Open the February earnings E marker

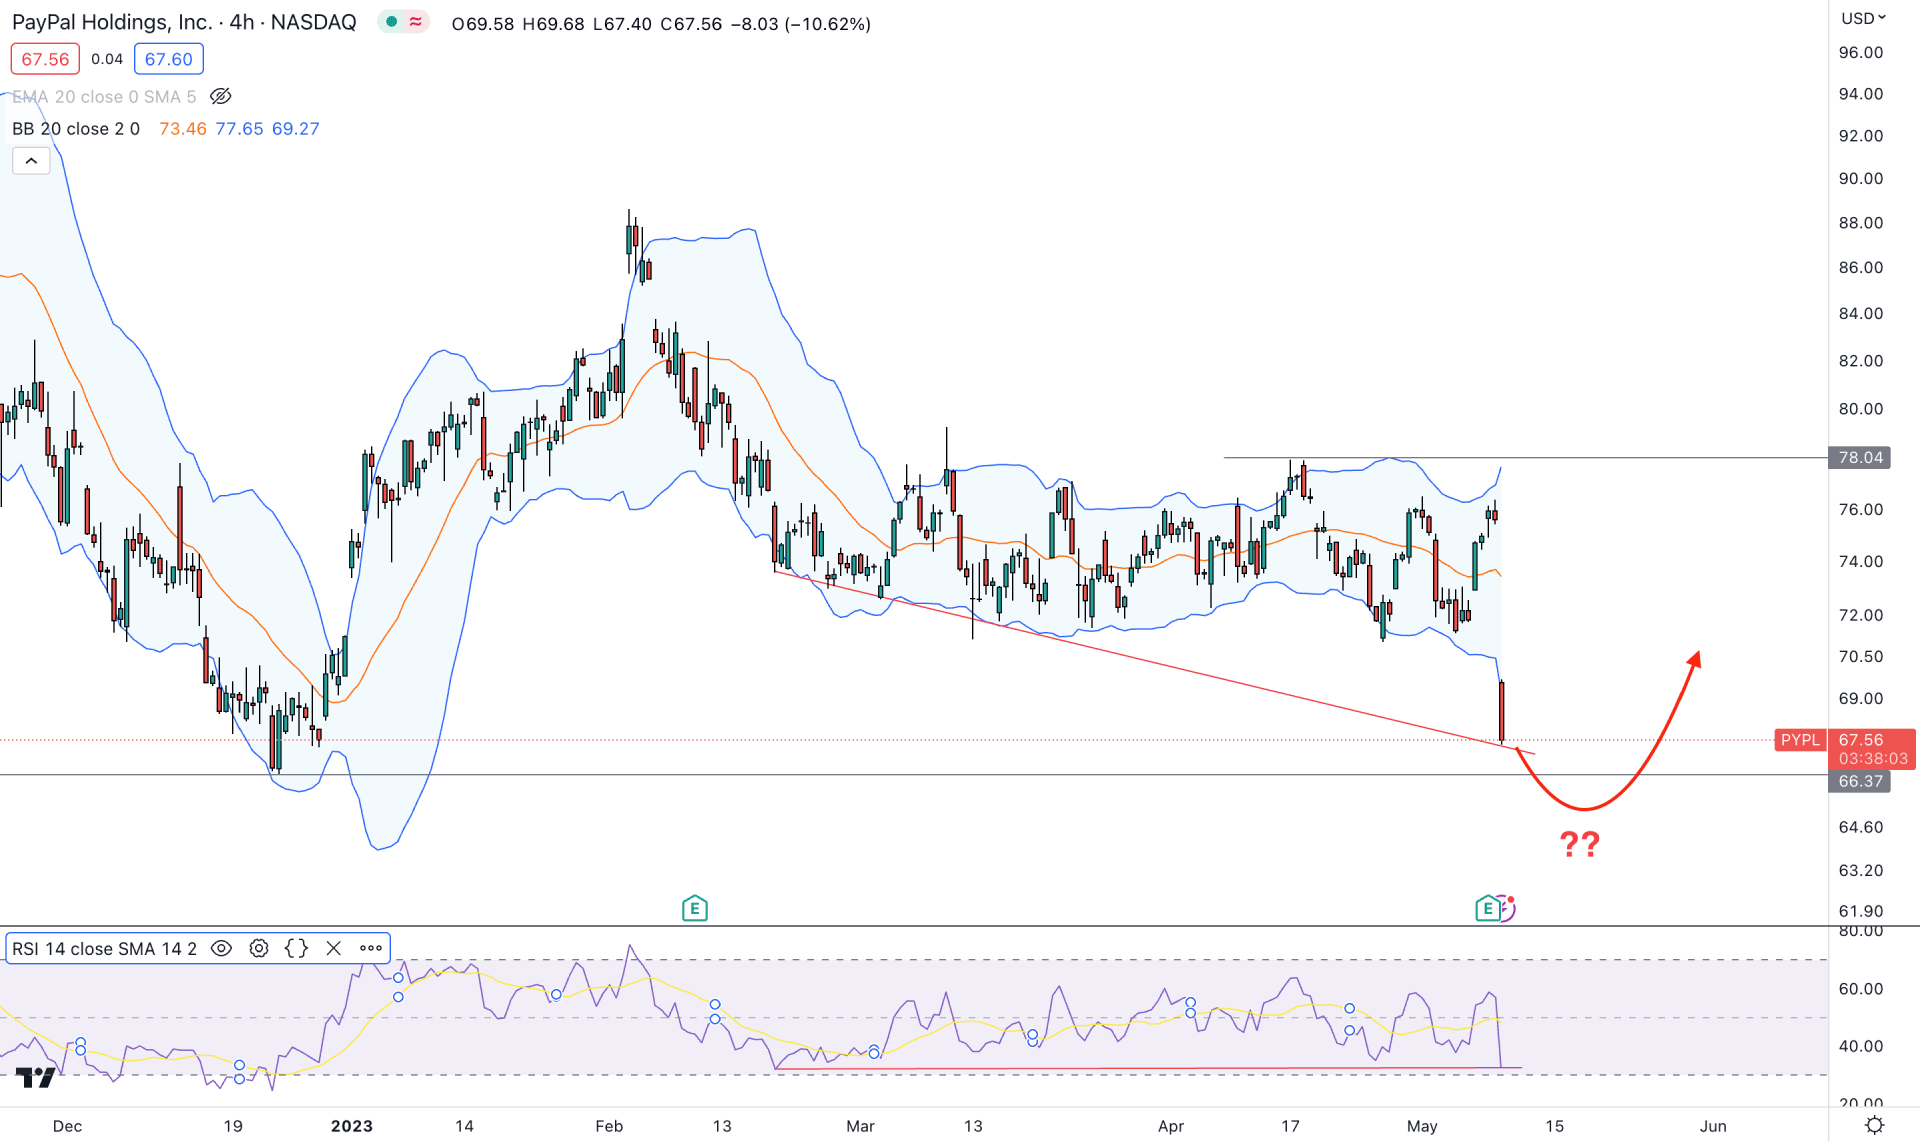coord(694,908)
